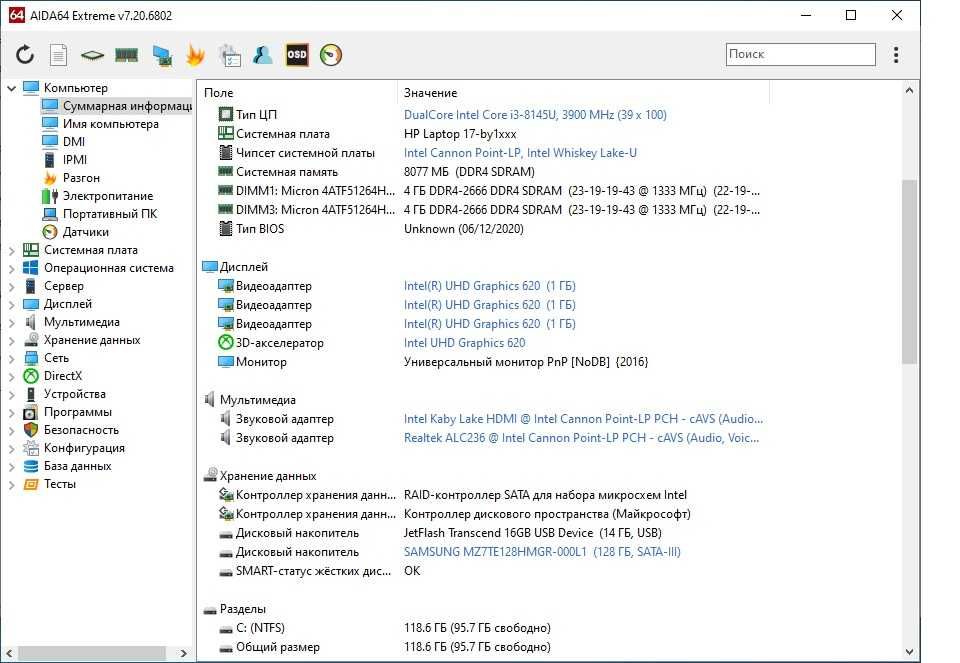
Task: Select Суммарная информация in the tree
Action: (x=117, y=106)
